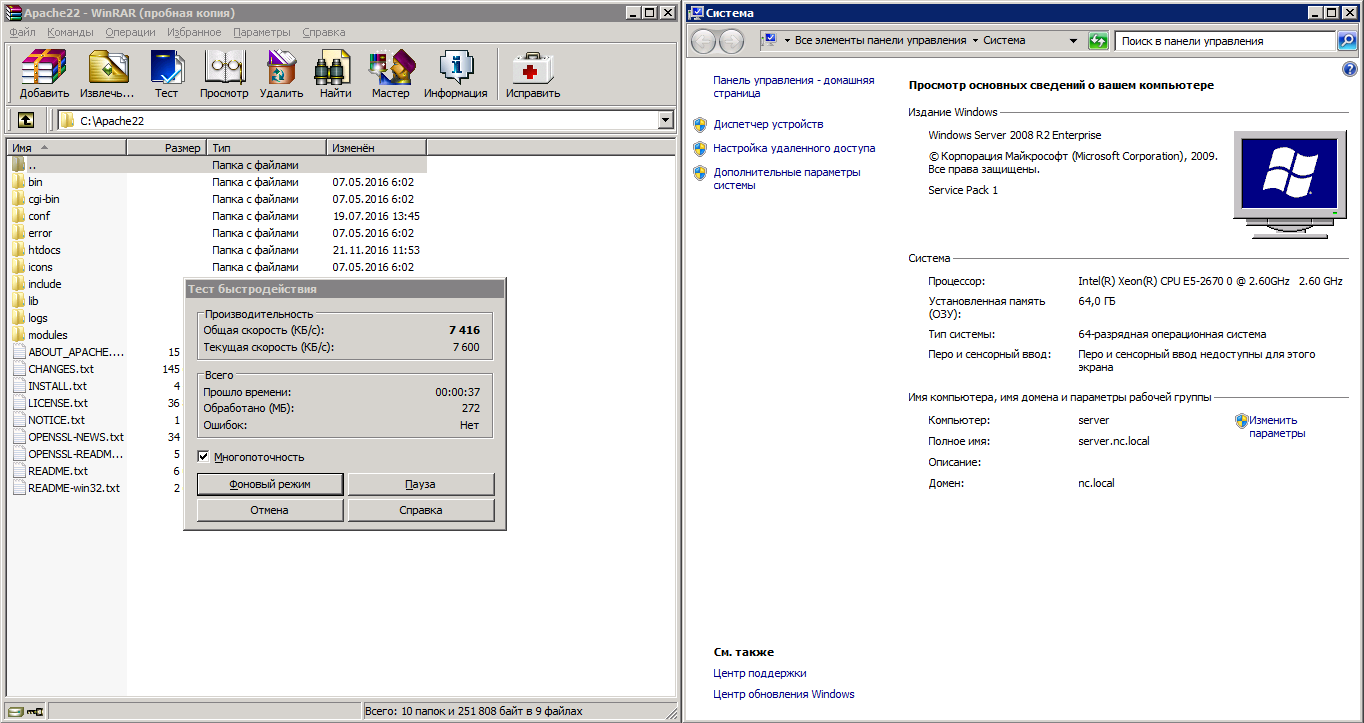Click the Система title bar icon
Screen dimensions: 1364x723
[x=696, y=13]
